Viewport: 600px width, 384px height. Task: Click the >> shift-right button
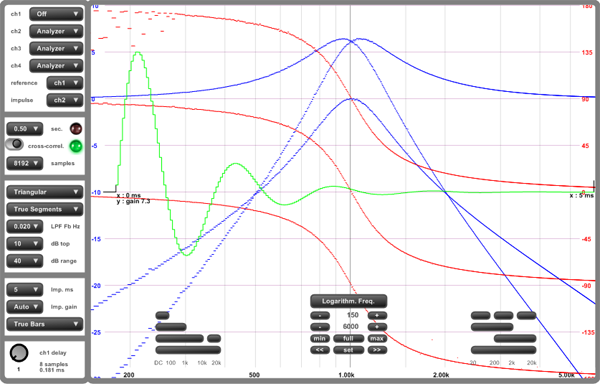(377, 350)
